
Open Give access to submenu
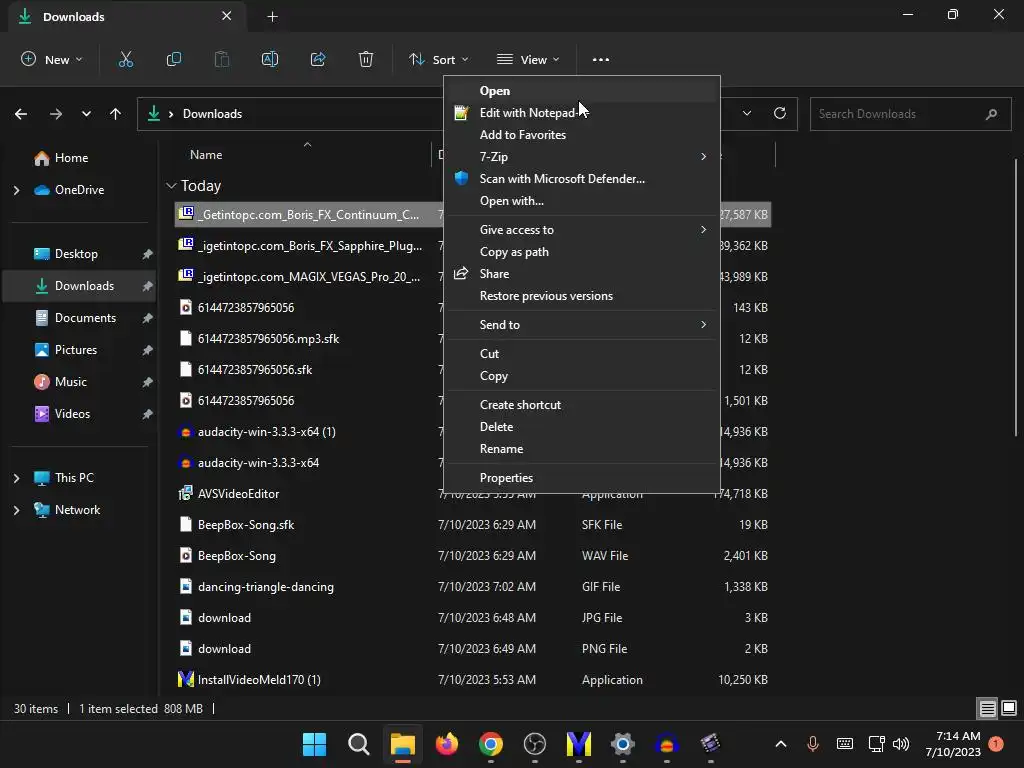[x=582, y=230]
